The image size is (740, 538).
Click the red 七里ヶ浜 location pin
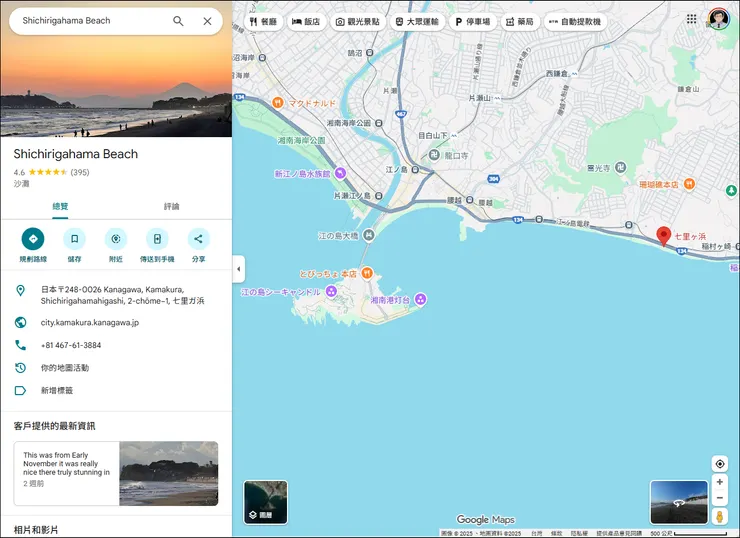[664, 236]
